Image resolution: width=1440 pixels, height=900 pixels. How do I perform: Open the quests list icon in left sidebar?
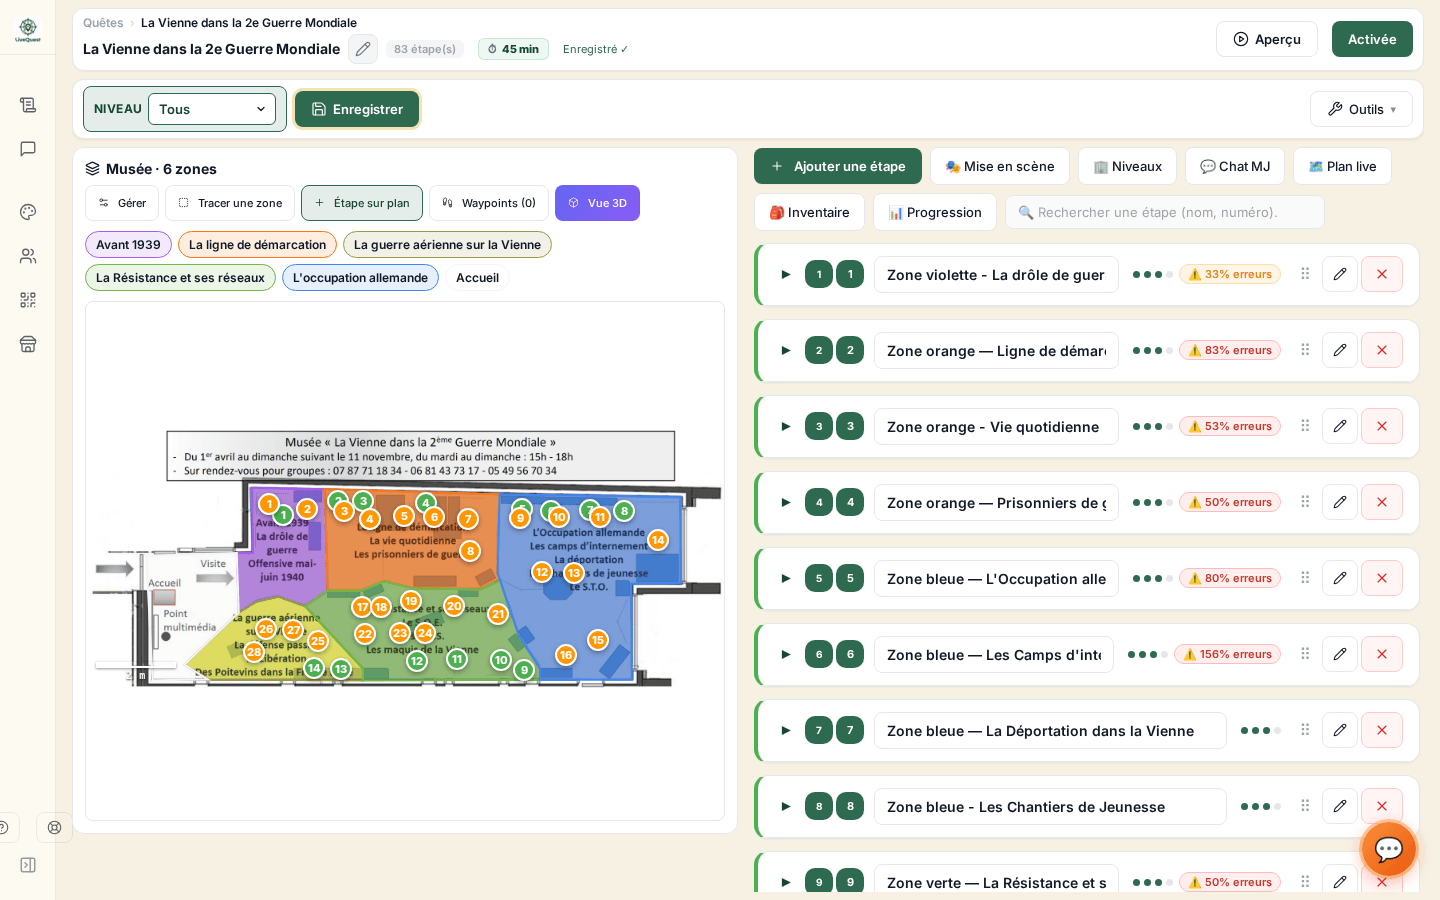tap(28, 105)
